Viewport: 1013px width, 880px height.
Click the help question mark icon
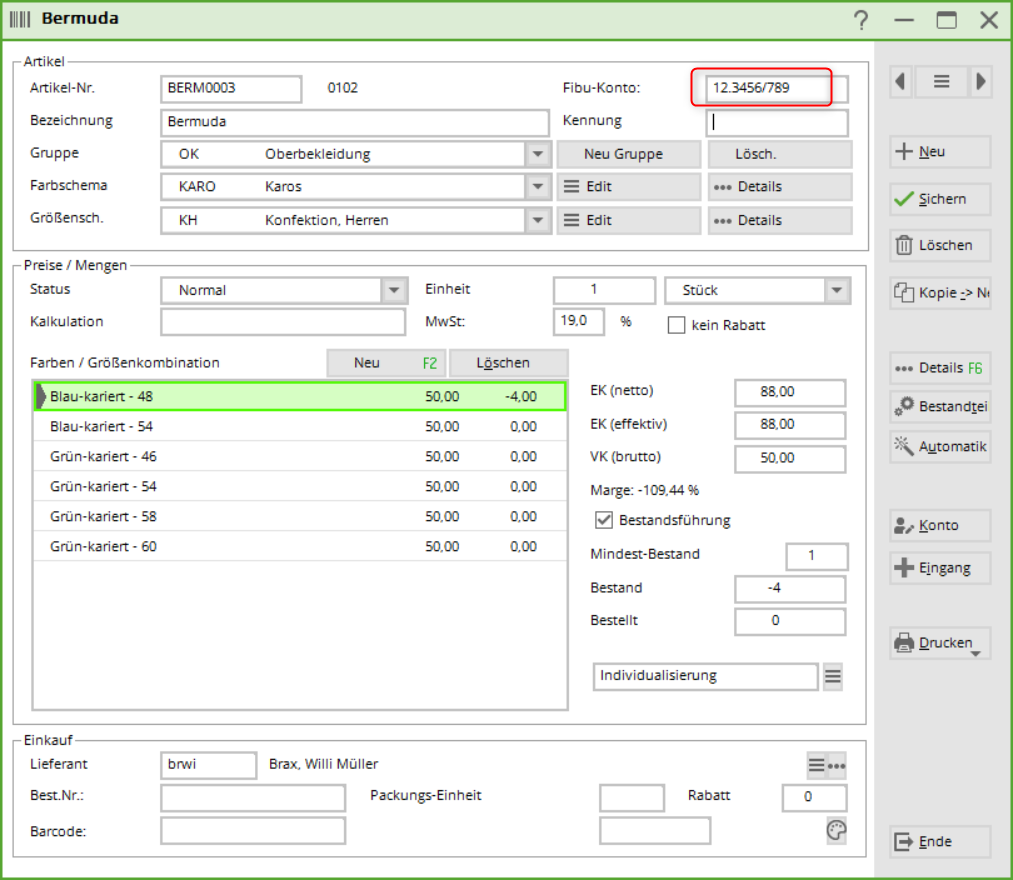point(861,20)
